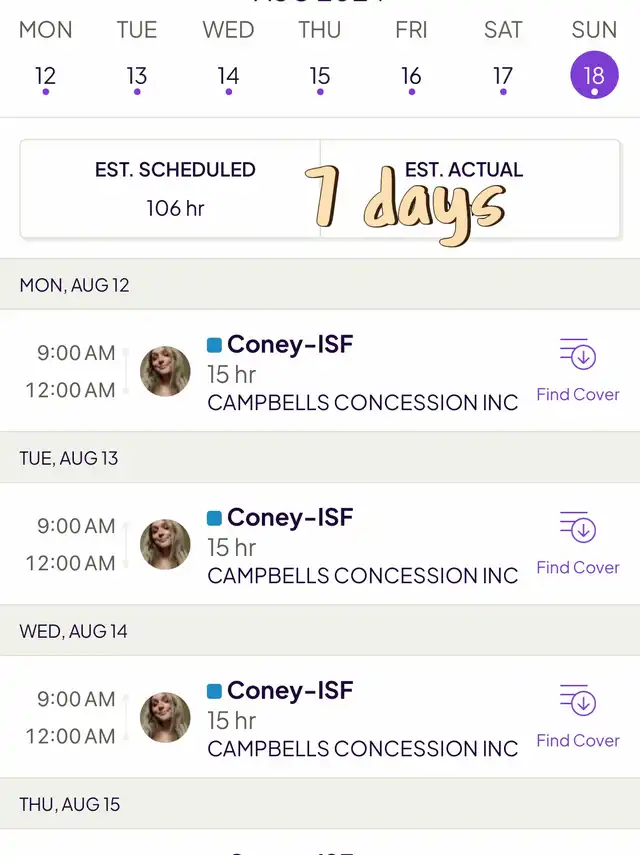Tap the Est. Scheduled 106 hr card
640x855 pixels.
(x=171, y=189)
